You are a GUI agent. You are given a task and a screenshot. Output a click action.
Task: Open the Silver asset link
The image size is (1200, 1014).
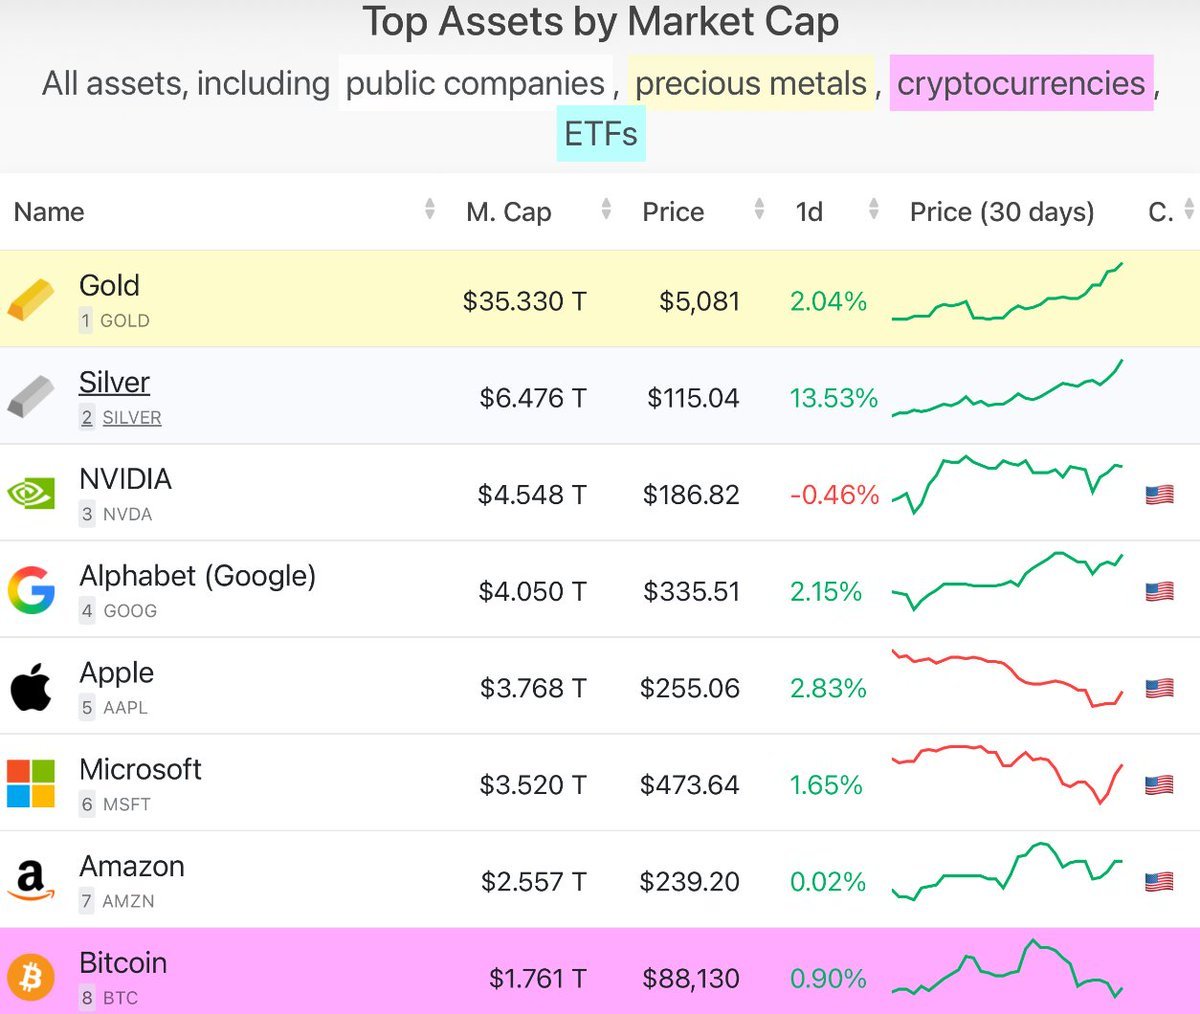pyautogui.click(x=114, y=383)
